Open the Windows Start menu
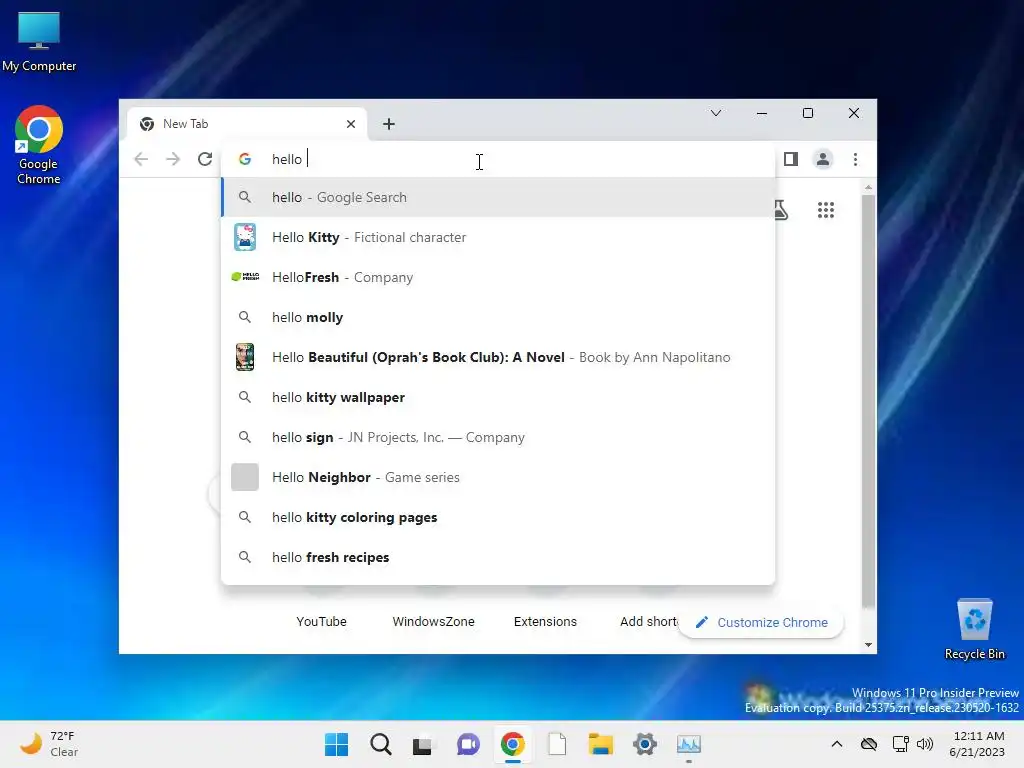 336,744
